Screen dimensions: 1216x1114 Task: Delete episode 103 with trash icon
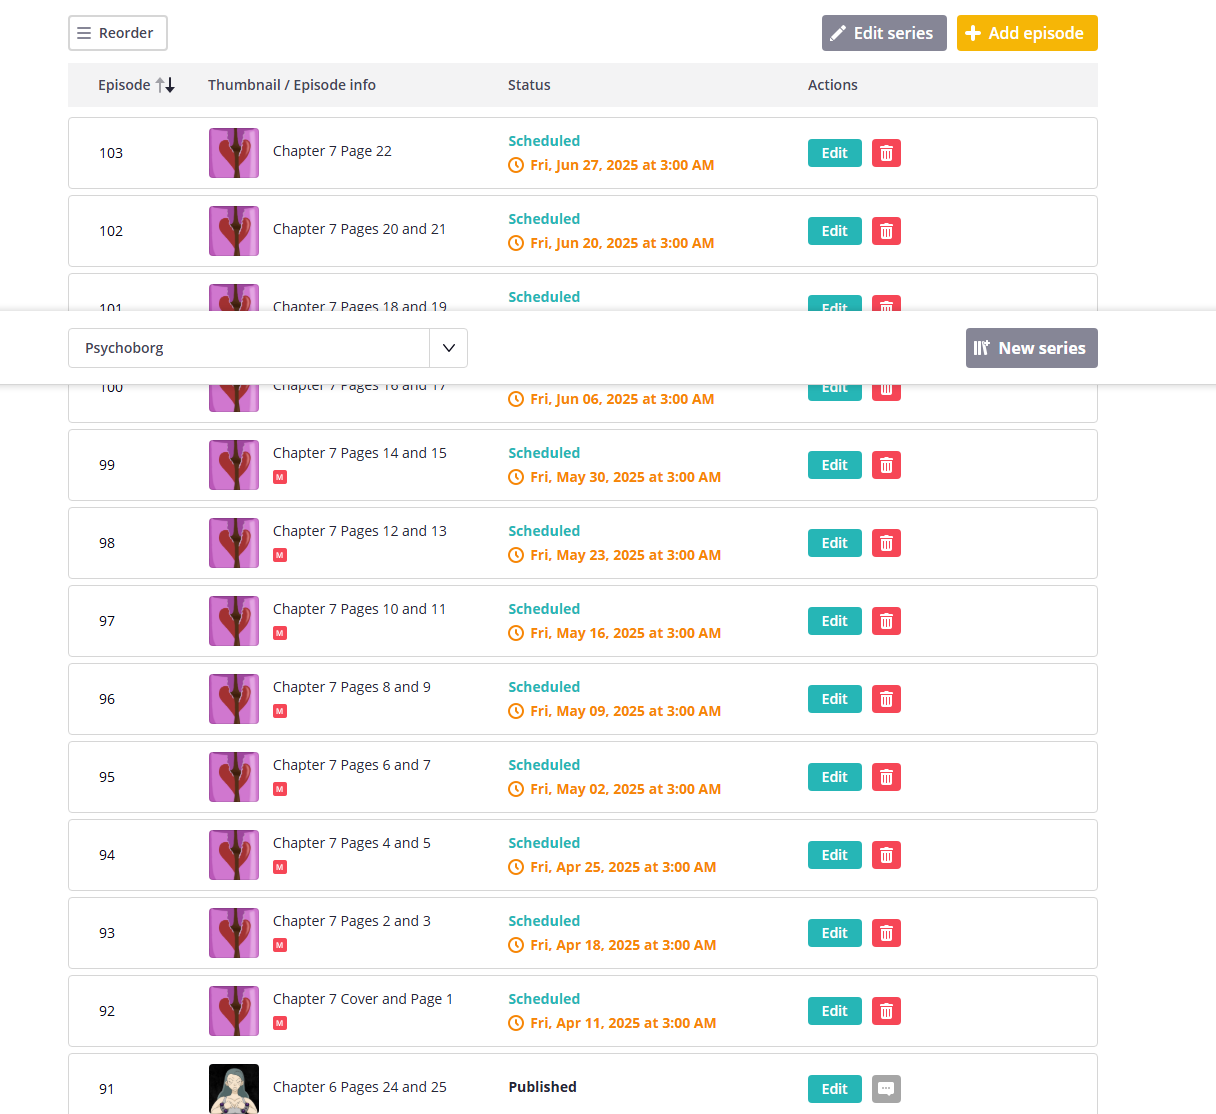(886, 153)
